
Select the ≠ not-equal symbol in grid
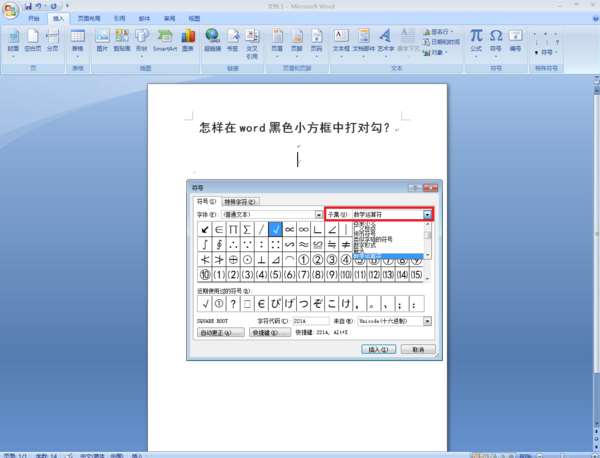[346, 244]
